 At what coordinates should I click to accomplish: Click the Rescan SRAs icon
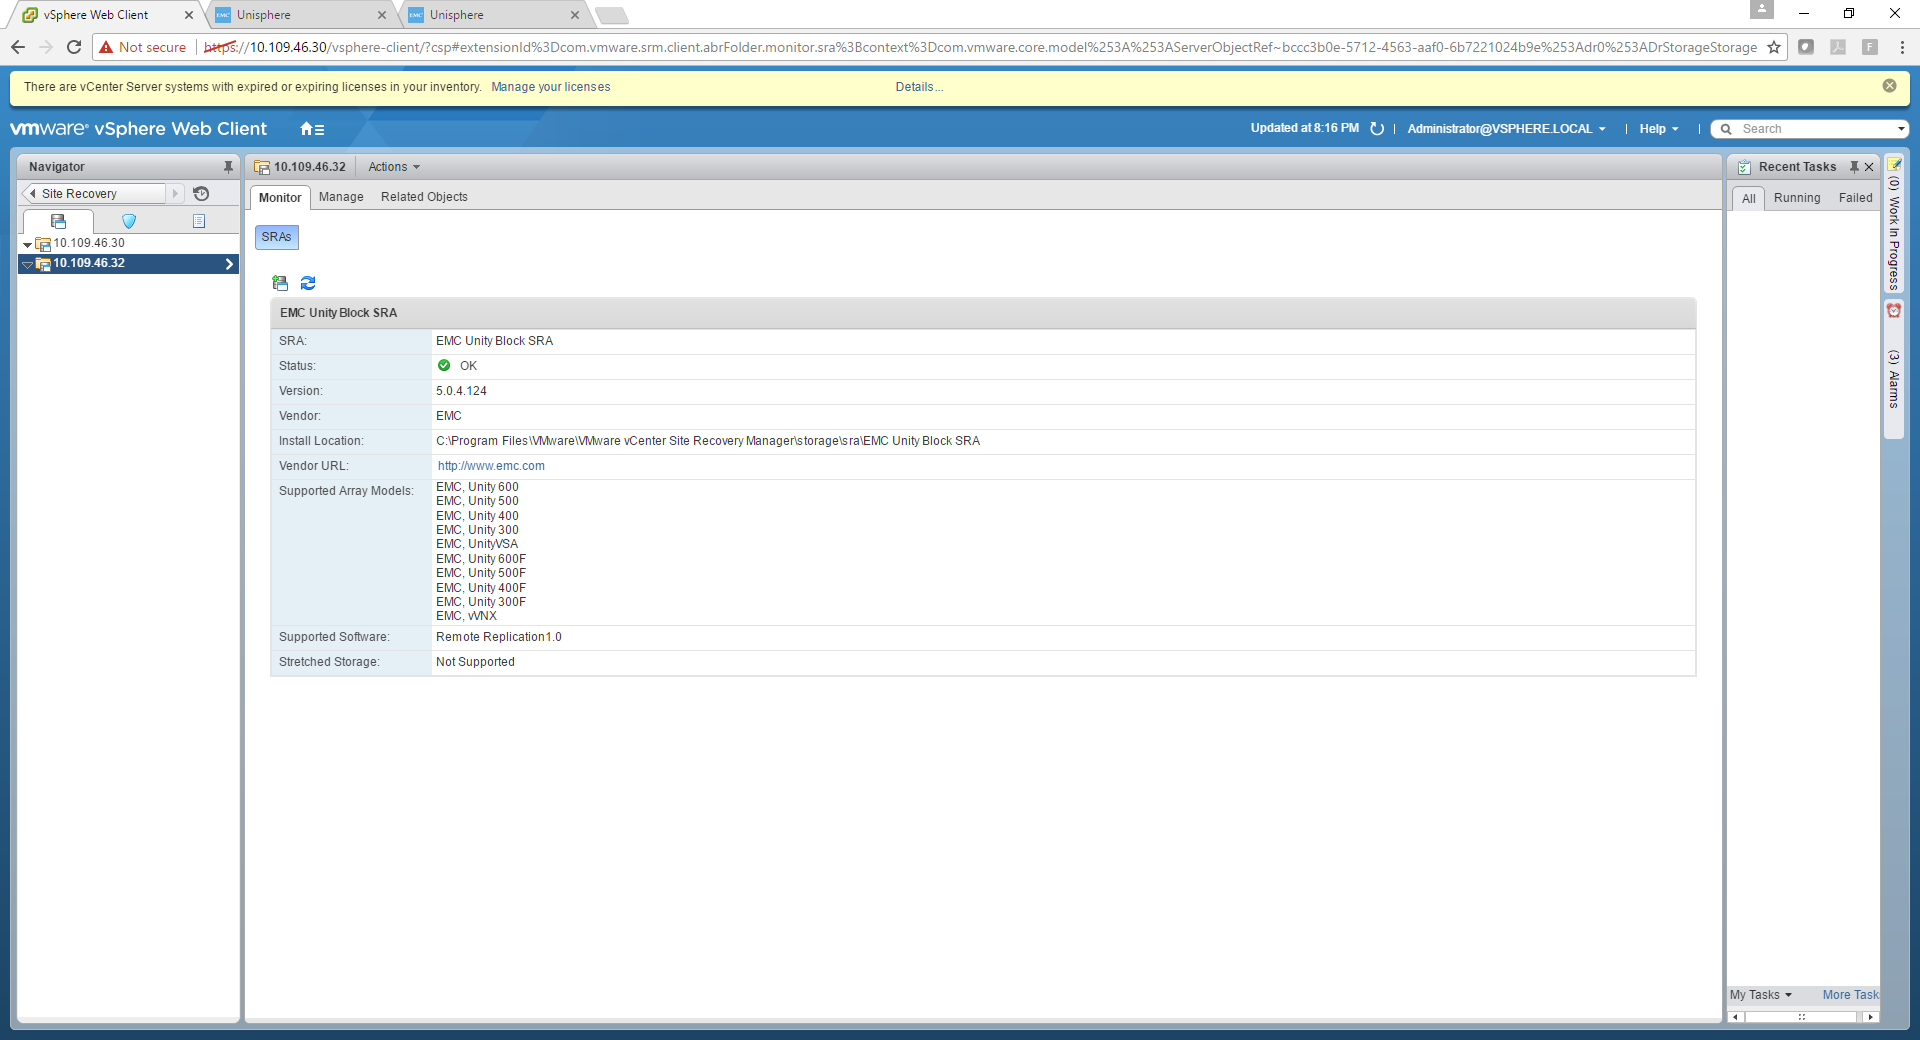click(x=280, y=284)
